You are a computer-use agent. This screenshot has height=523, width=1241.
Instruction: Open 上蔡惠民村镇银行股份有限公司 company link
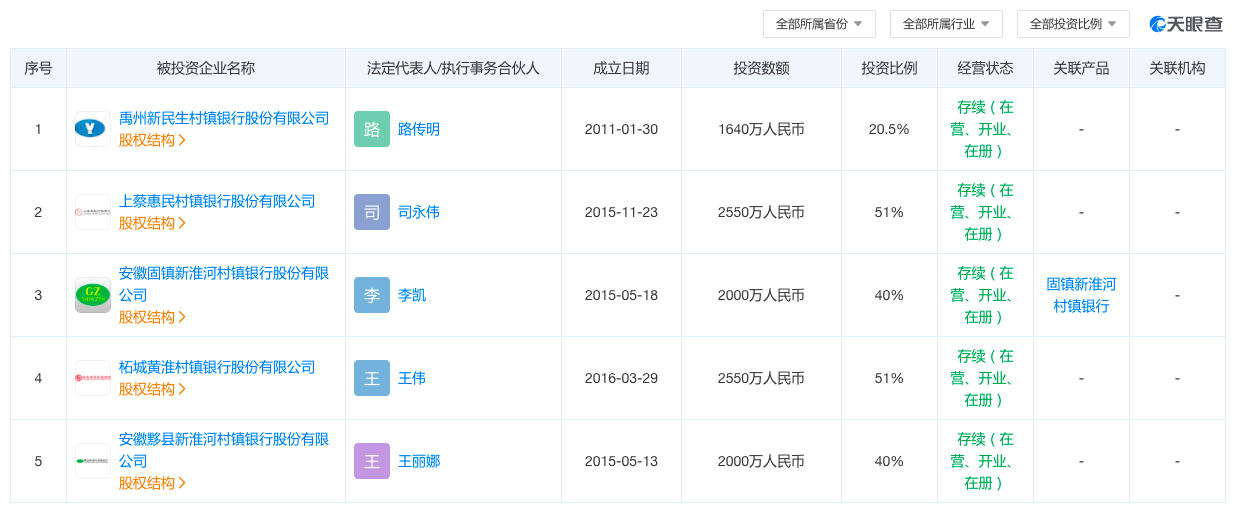(217, 201)
